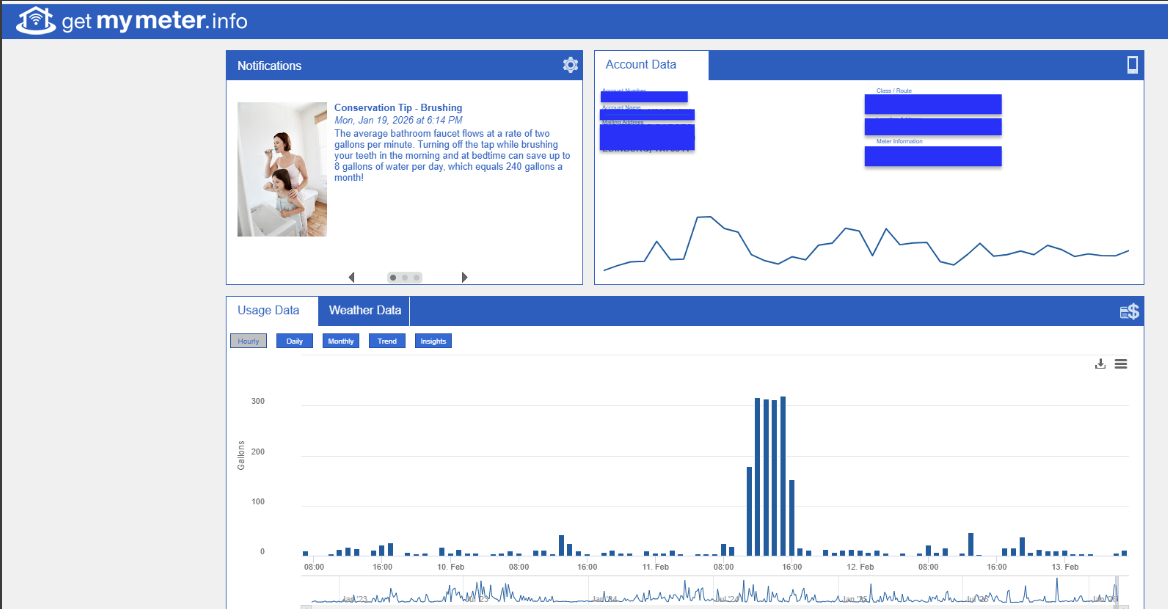
Task: Show Monthly usage view
Action: point(340,341)
